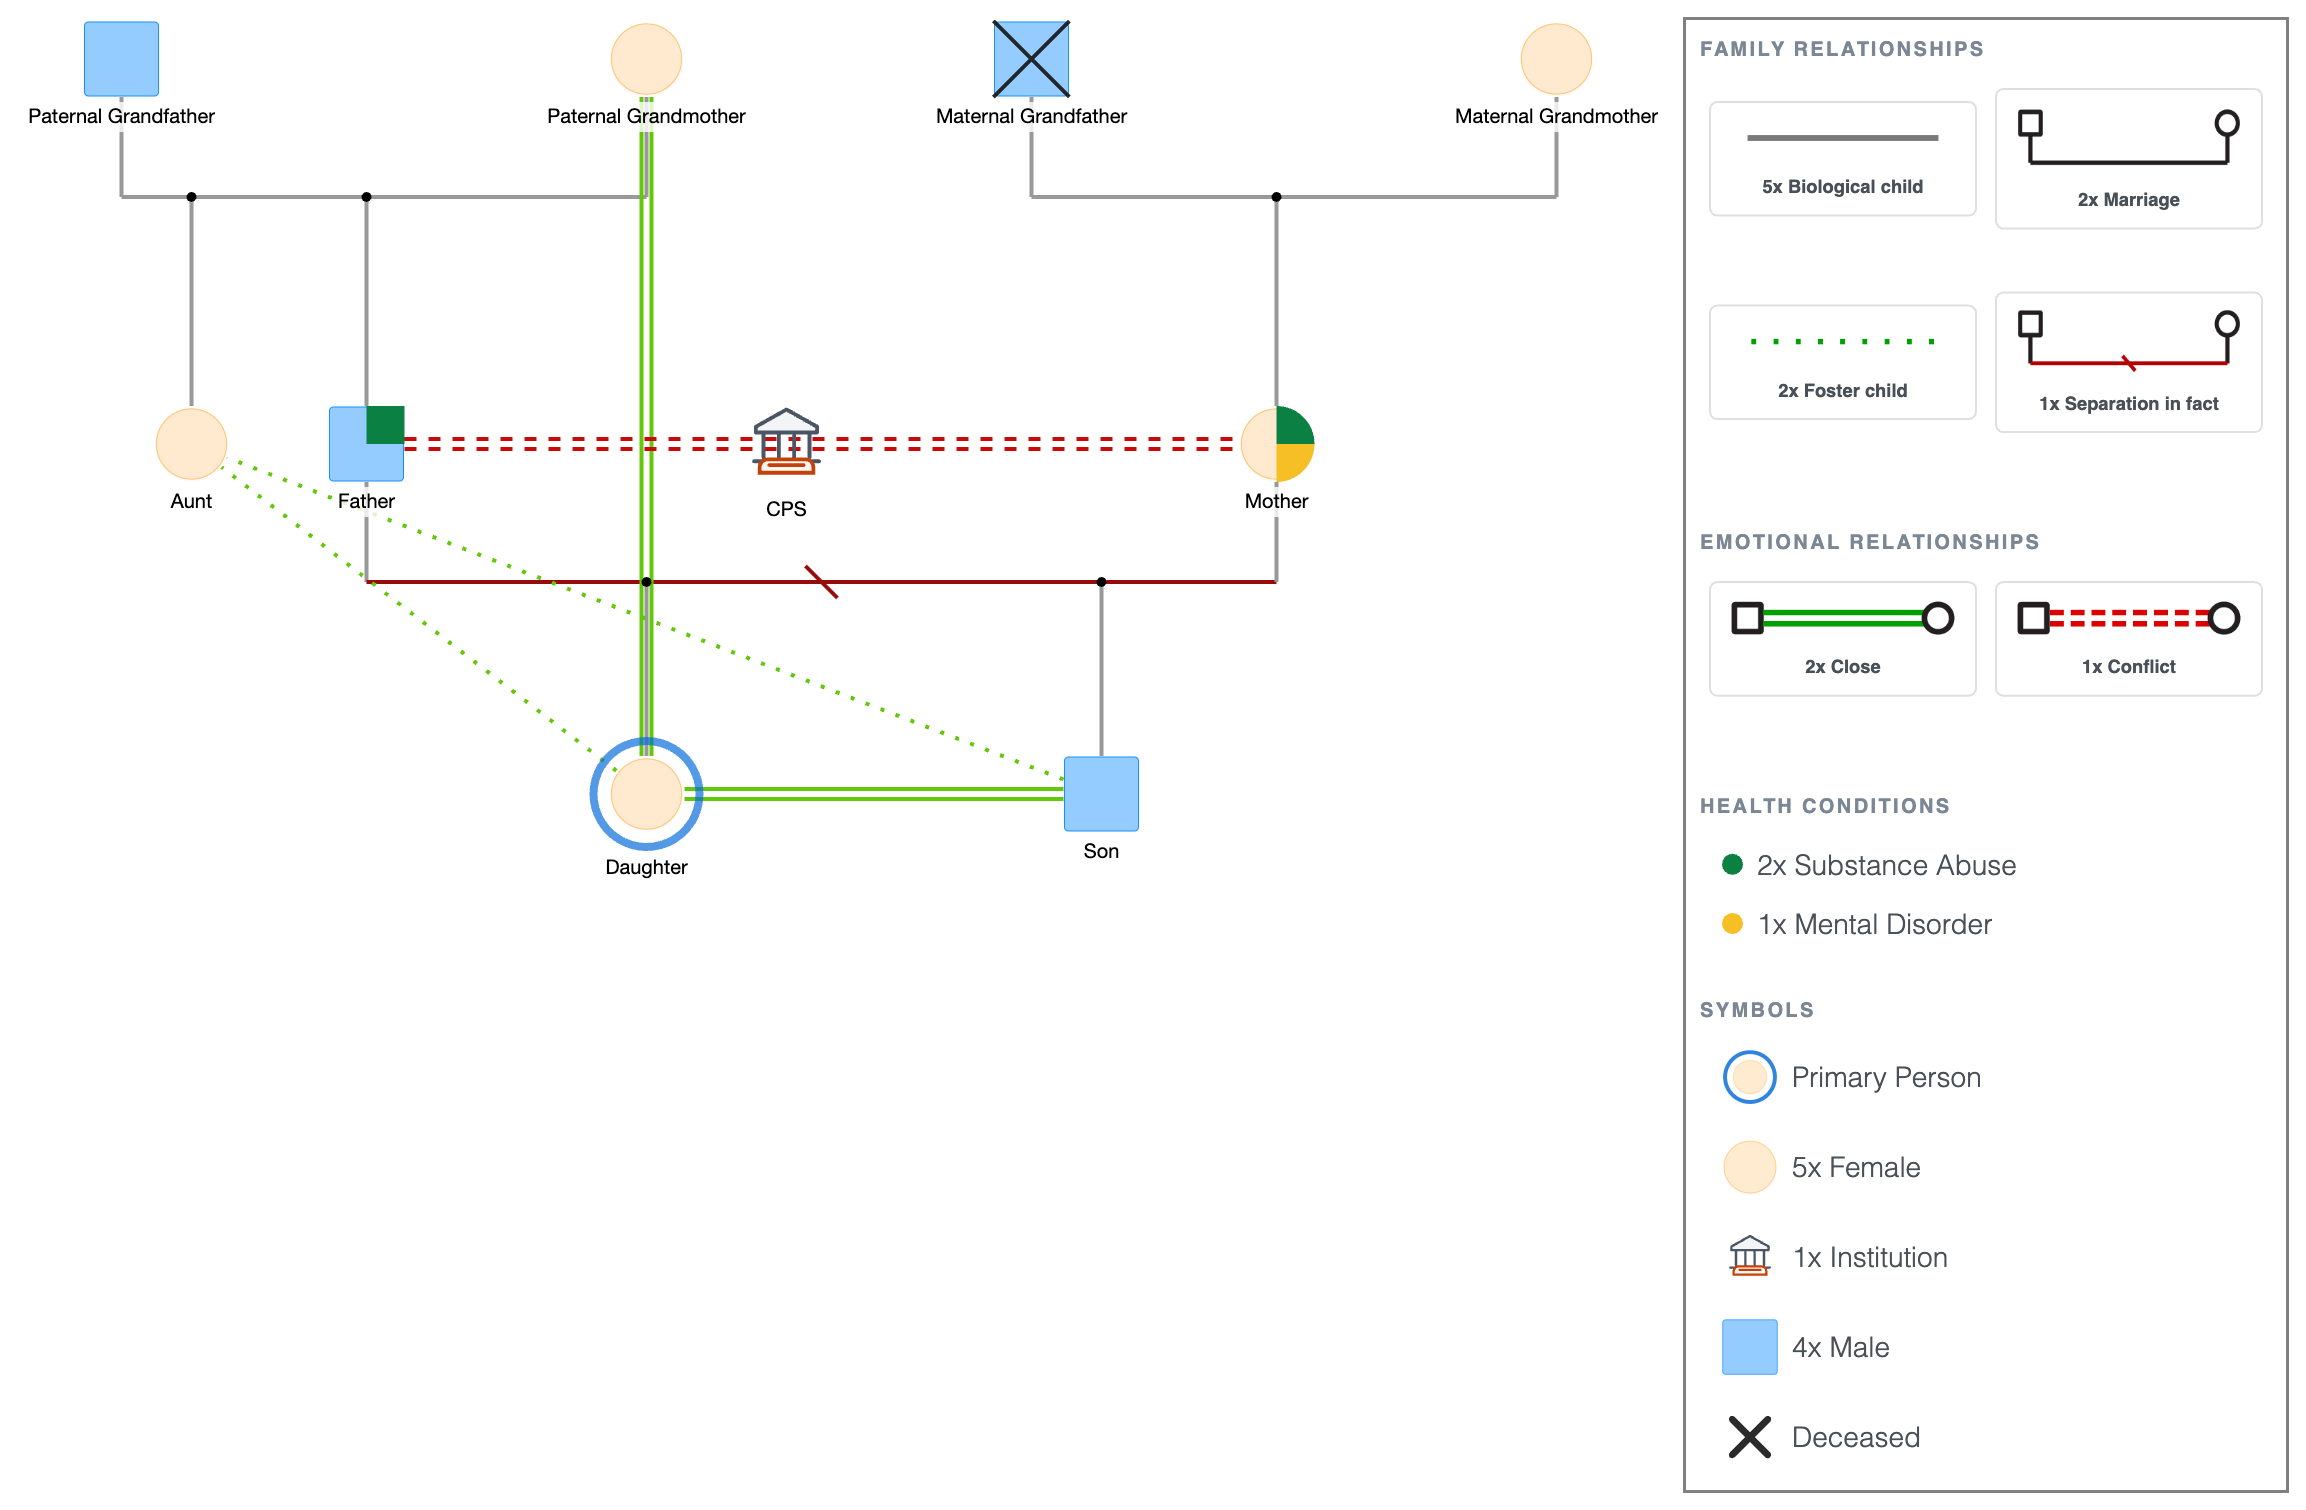Click the Substance Abuse green dot
The width and height of the screenshot is (2306, 1510).
click(1732, 864)
